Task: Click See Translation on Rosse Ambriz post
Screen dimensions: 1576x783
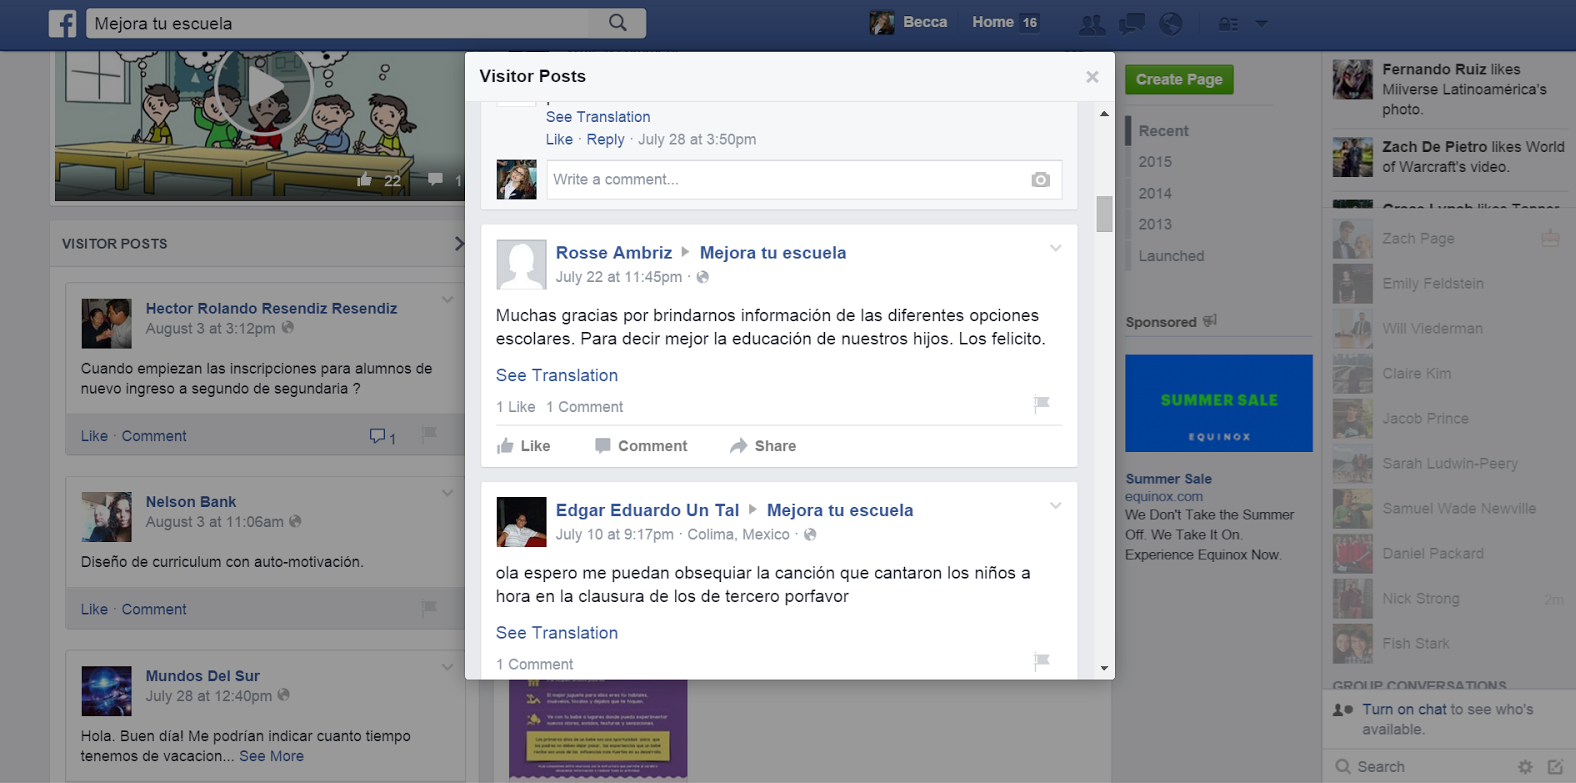Action: tap(557, 376)
